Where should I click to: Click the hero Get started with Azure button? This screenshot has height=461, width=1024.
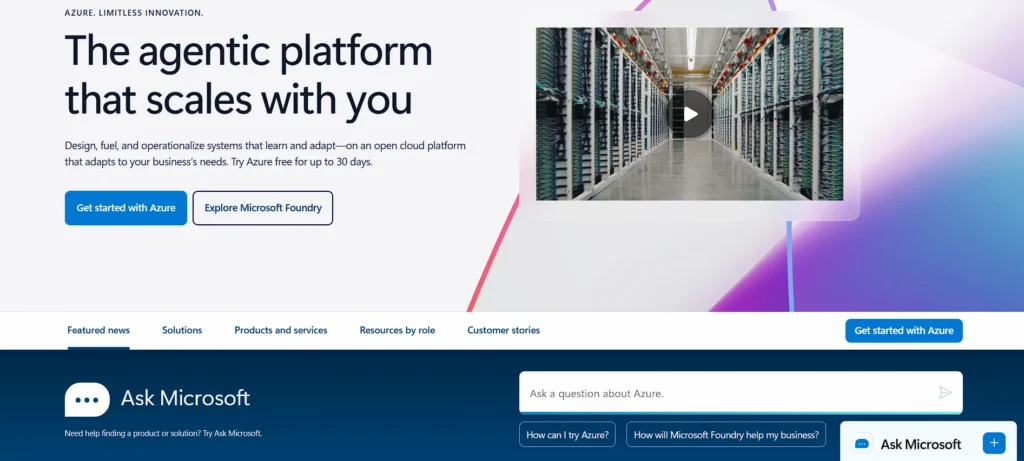tap(126, 208)
